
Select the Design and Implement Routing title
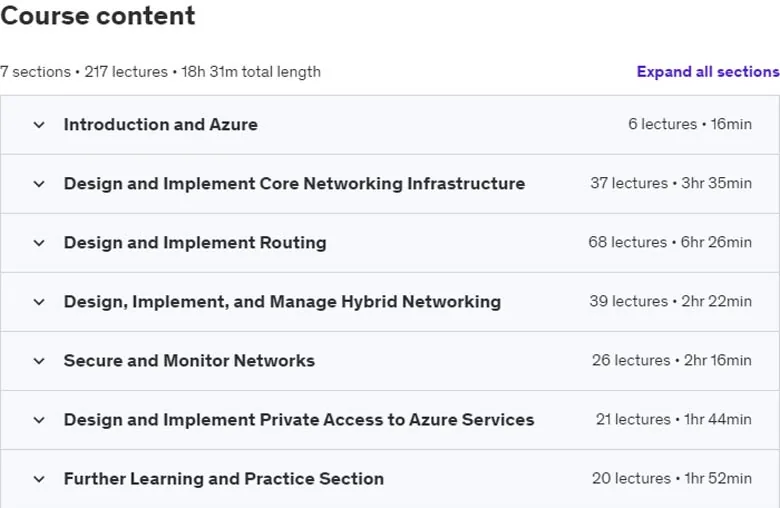tap(195, 243)
